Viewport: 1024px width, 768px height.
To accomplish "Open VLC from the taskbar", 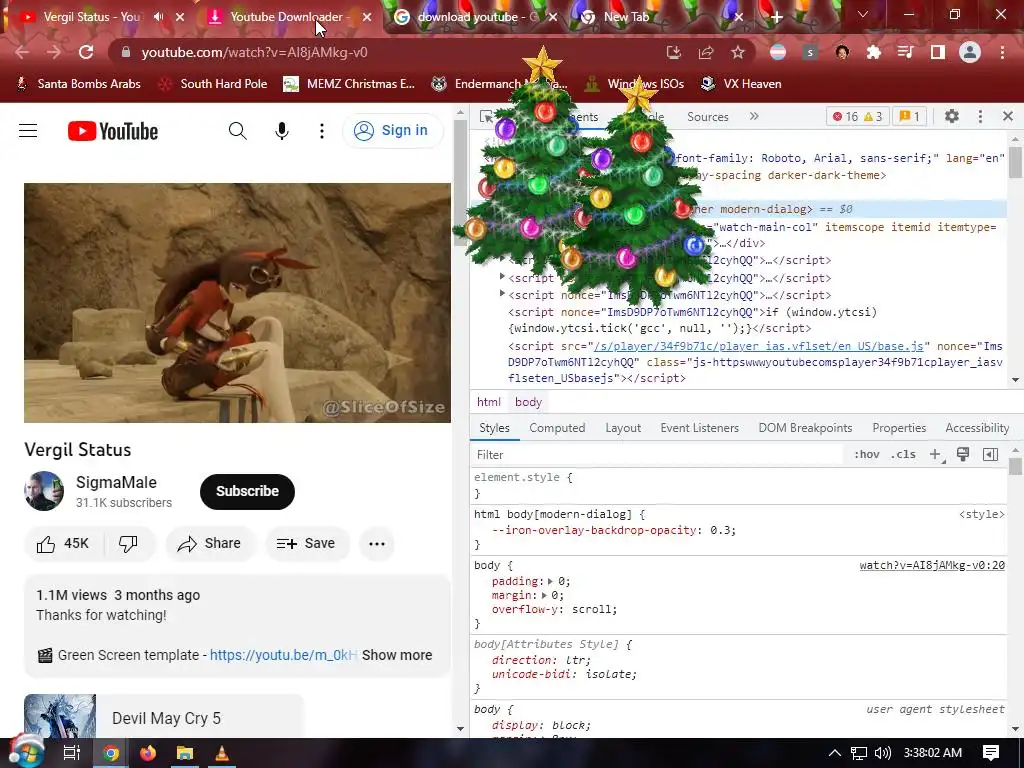I will pos(222,753).
